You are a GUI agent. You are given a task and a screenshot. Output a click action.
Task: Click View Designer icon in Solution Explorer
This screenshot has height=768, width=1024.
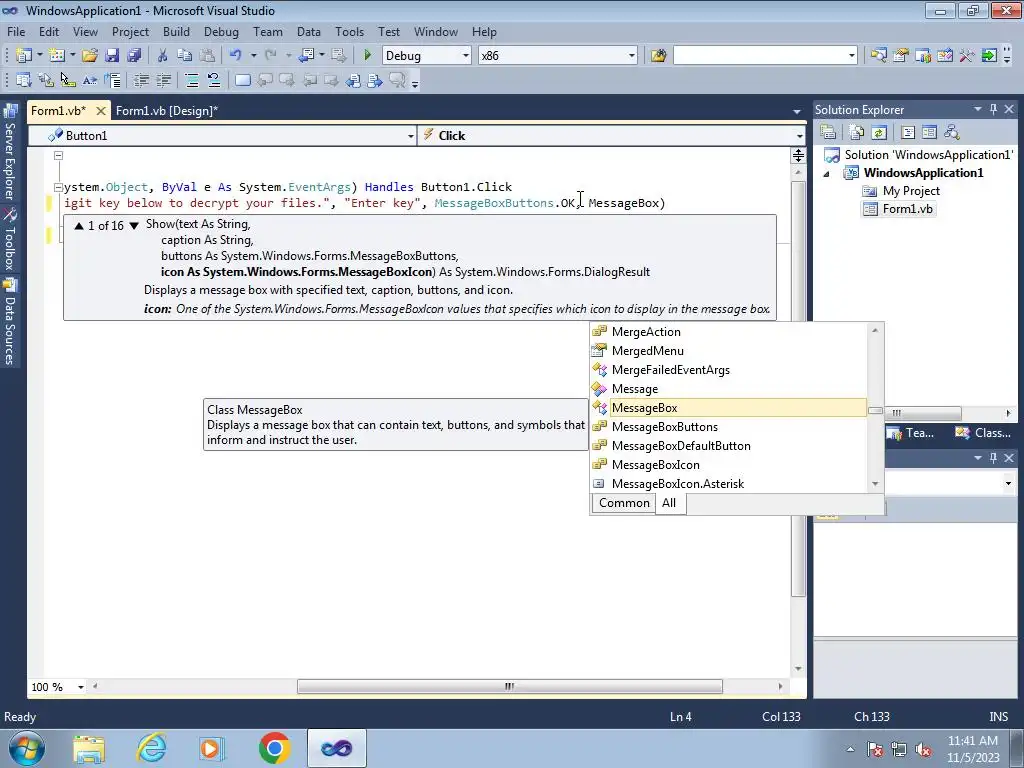pyautogui.click(x=929, y=133)
